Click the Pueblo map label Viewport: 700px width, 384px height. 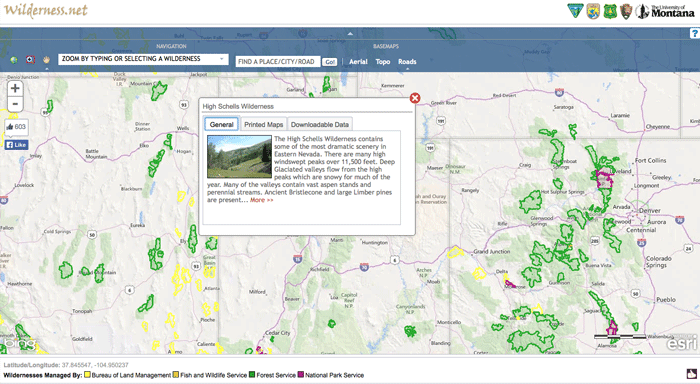(x=666, y=300)
